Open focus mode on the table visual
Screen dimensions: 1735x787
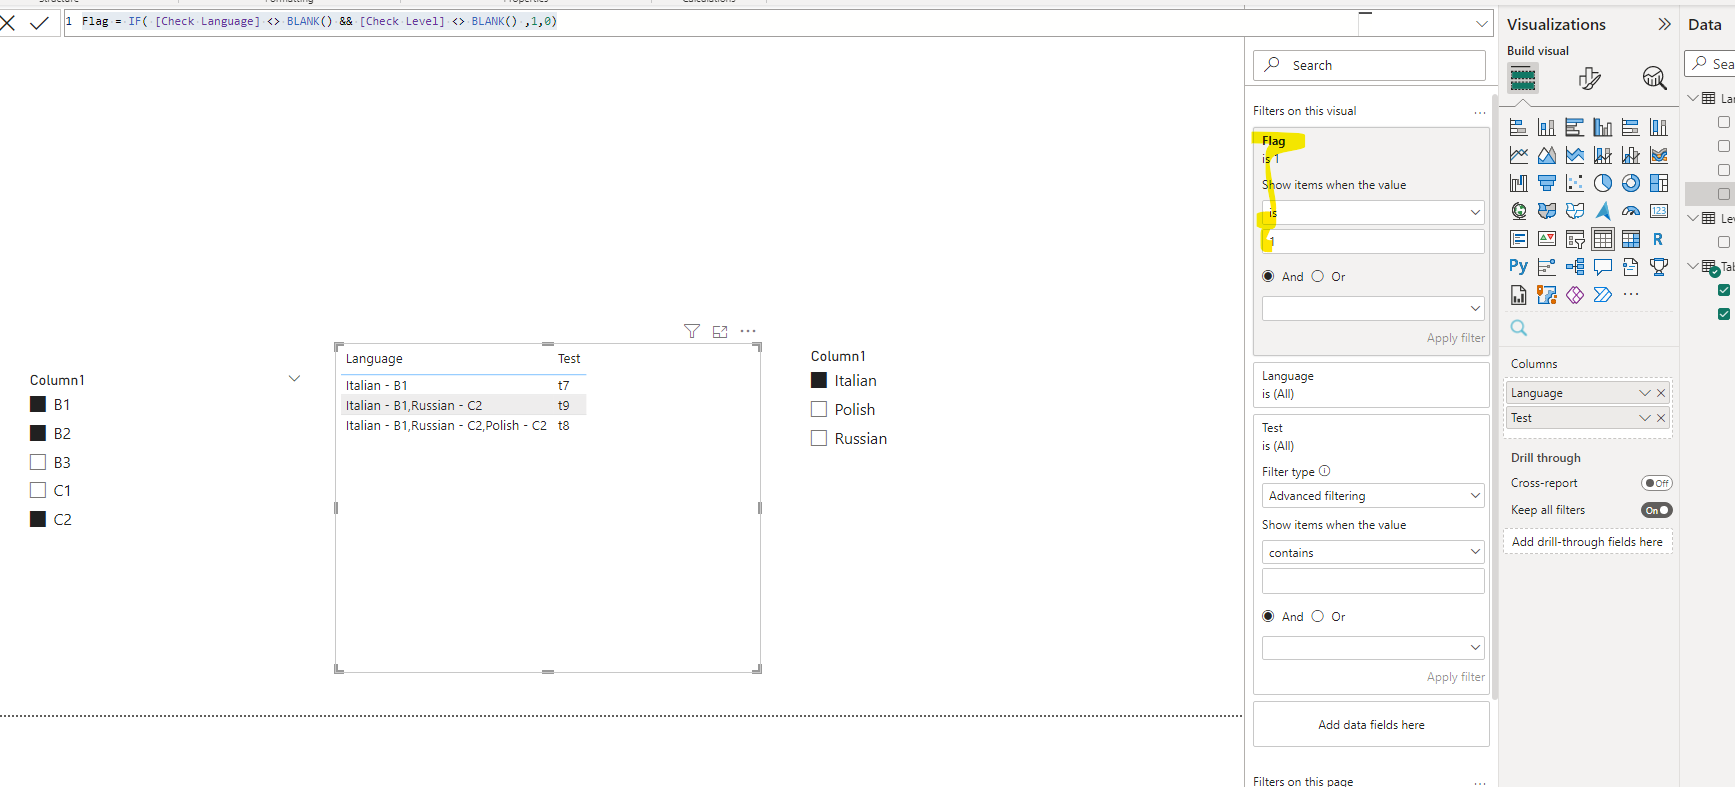coord(720,331)
